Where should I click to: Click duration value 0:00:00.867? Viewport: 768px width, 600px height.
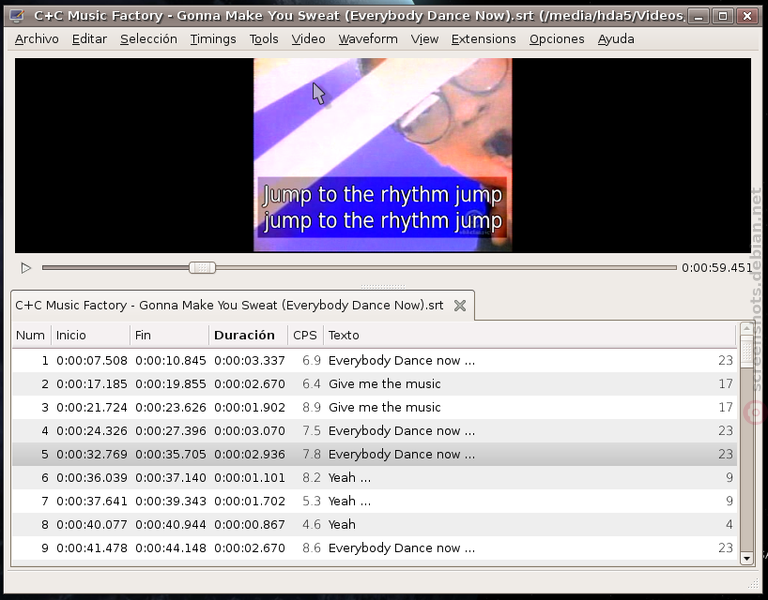[x=249, y=525]
